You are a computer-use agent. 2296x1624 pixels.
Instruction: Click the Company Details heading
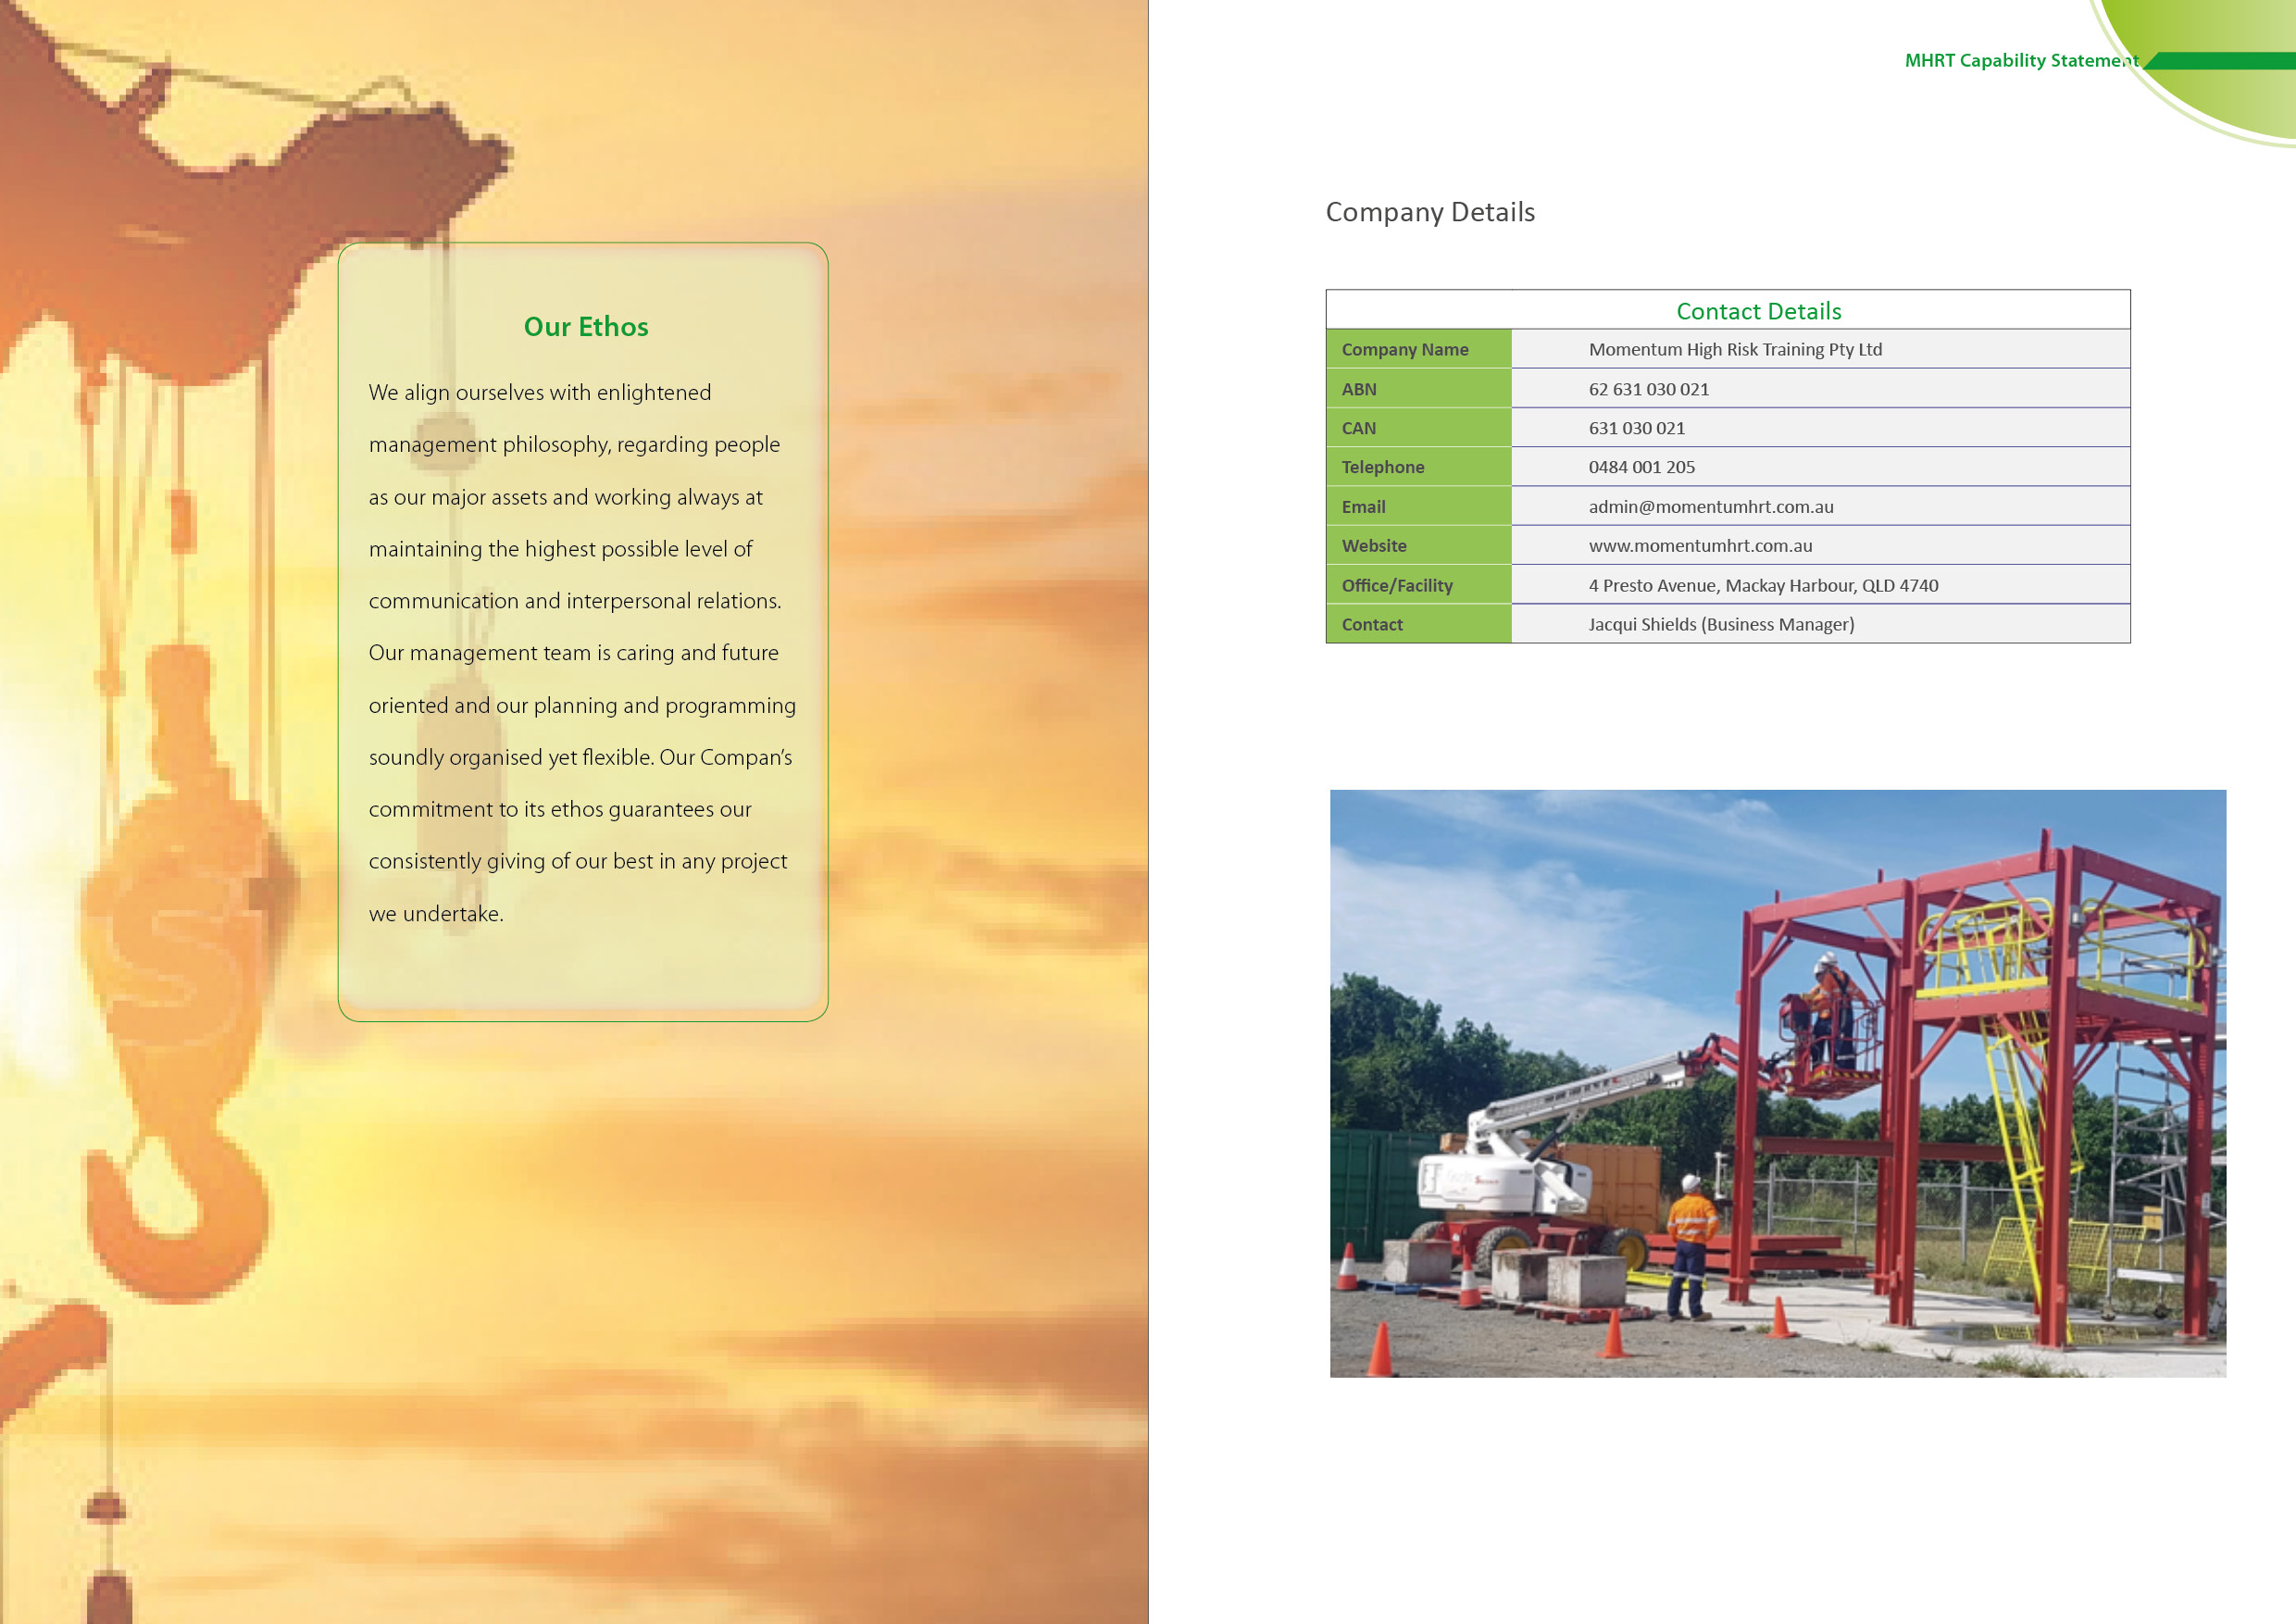coord(1429,212)
